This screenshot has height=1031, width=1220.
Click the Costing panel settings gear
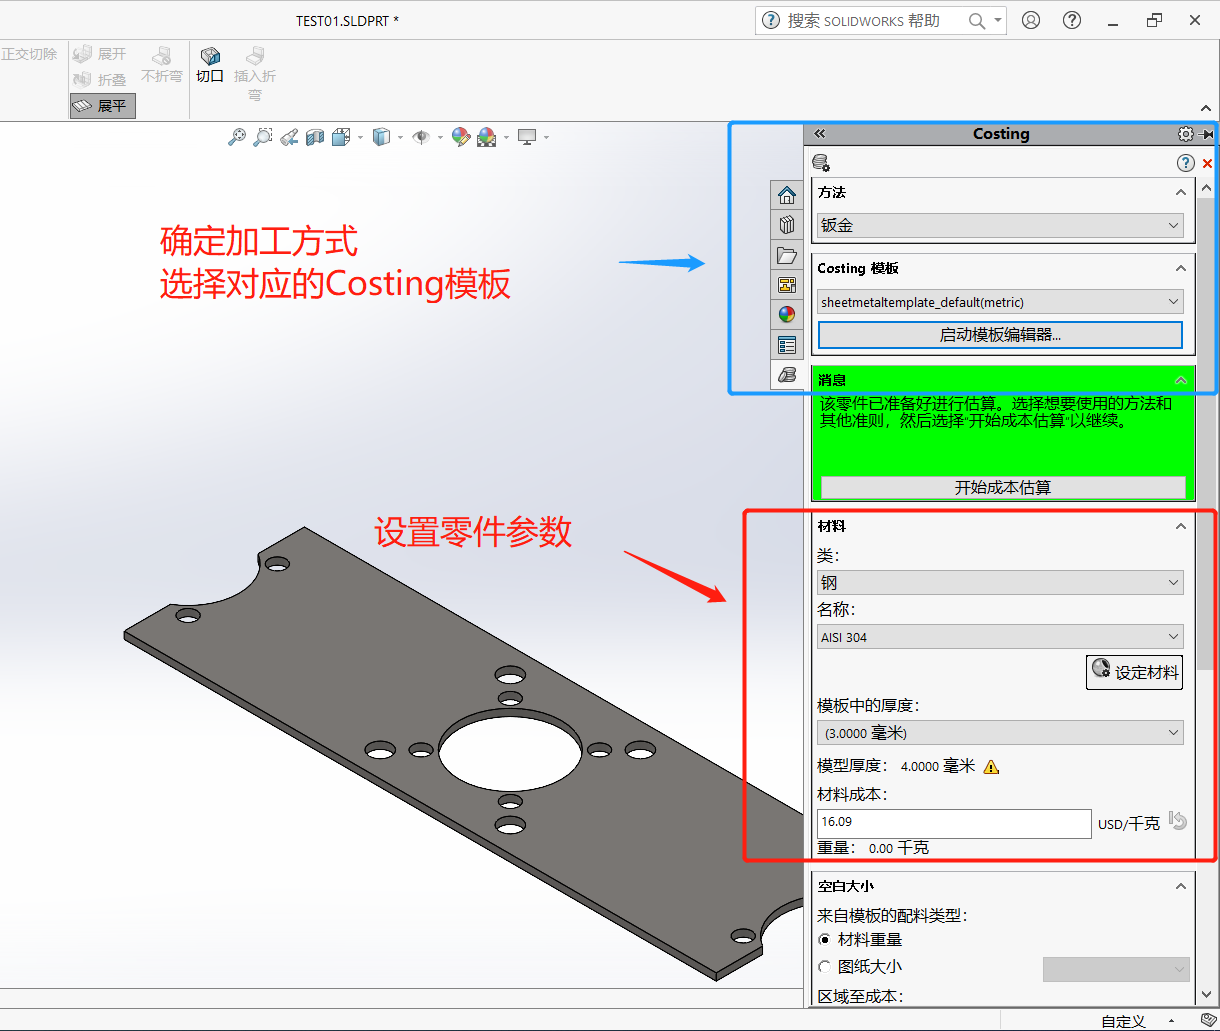click(1185, 133)
